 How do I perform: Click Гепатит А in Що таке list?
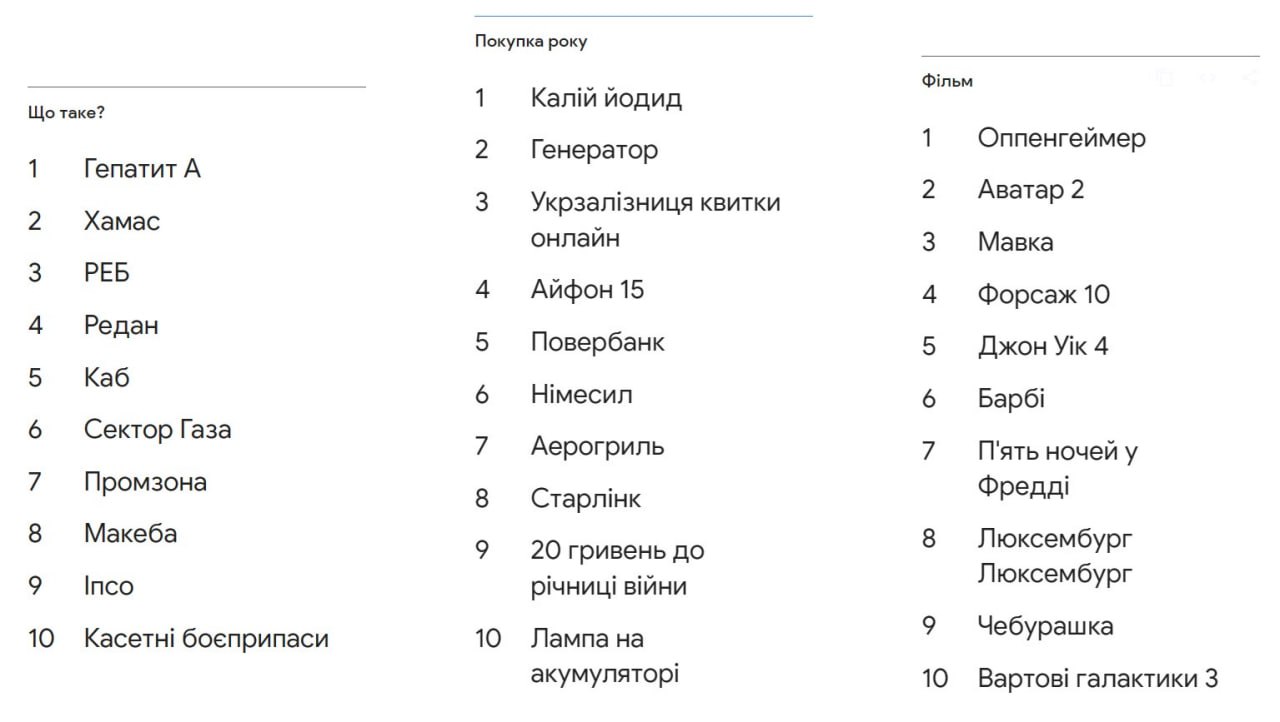tap(142, 169)
